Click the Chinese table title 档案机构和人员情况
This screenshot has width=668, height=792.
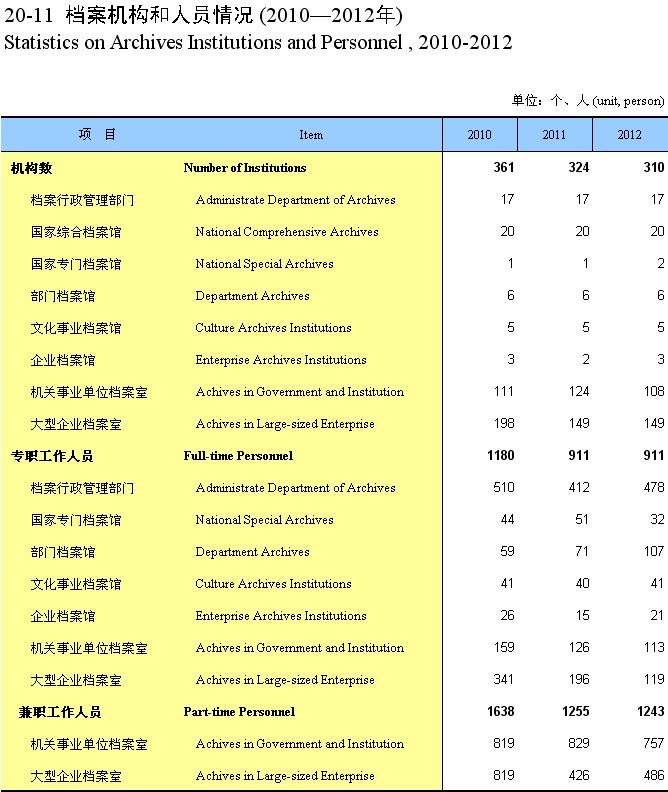click(x=159, y=15)
